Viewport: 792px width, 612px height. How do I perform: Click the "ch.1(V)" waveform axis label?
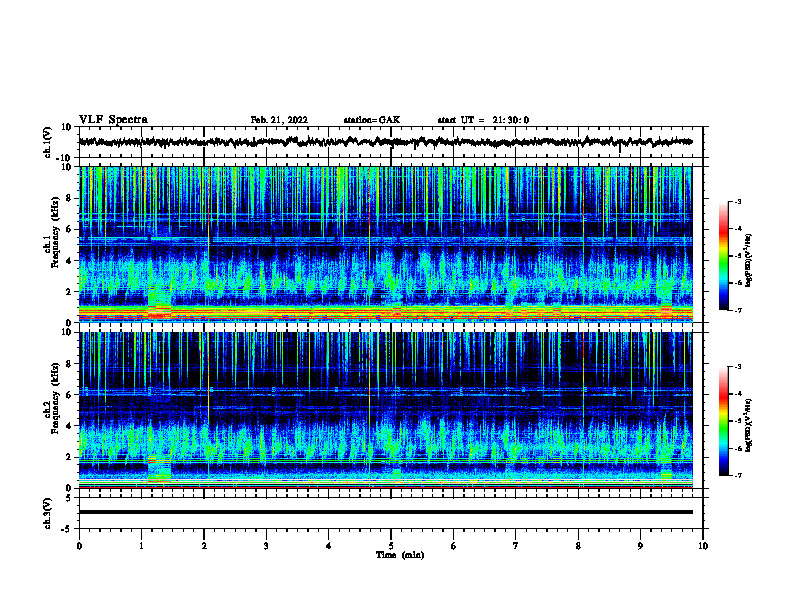click(x=47, y=142)
